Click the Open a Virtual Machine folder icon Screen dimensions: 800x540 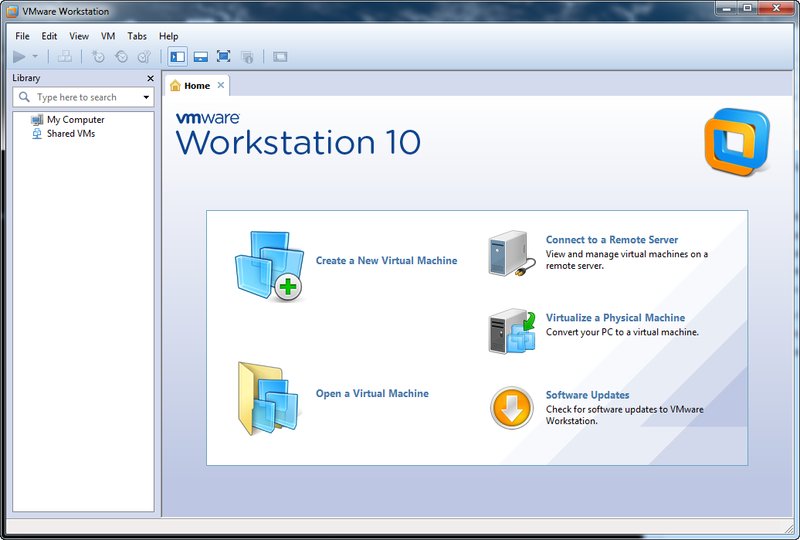pyautogui.click(x=268, y=399)
